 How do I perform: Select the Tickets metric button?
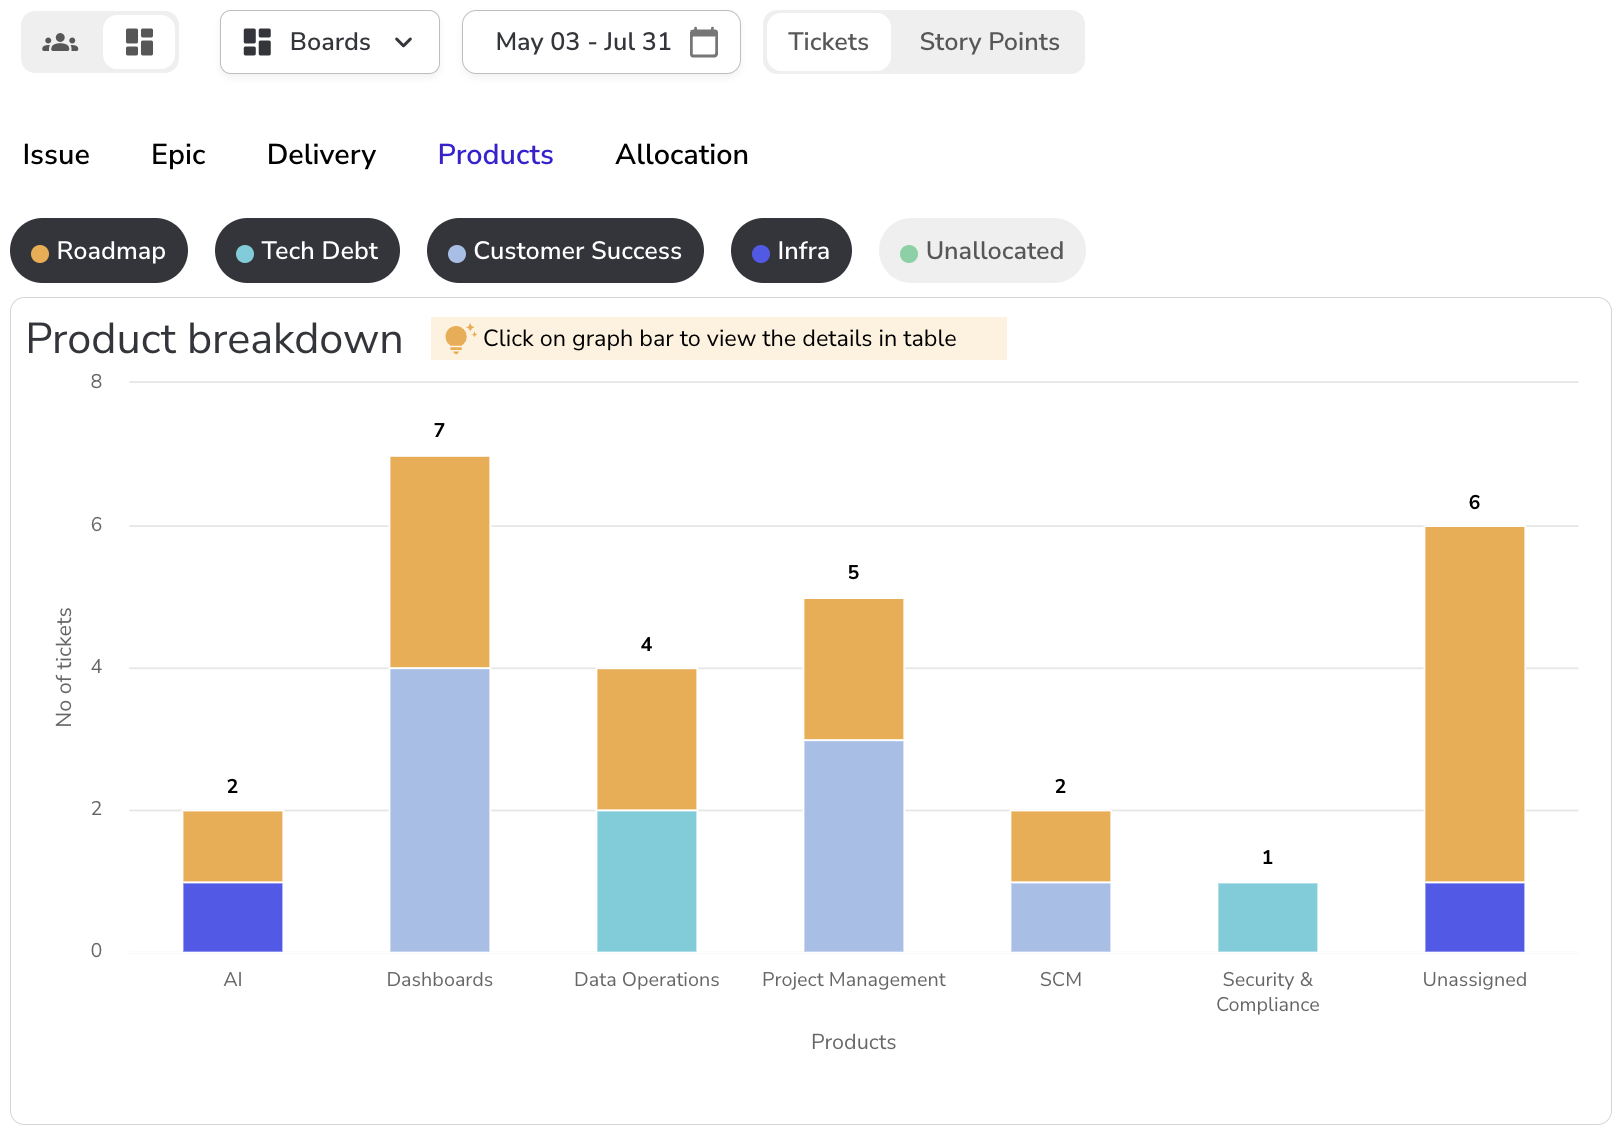[x=828, y=42]
